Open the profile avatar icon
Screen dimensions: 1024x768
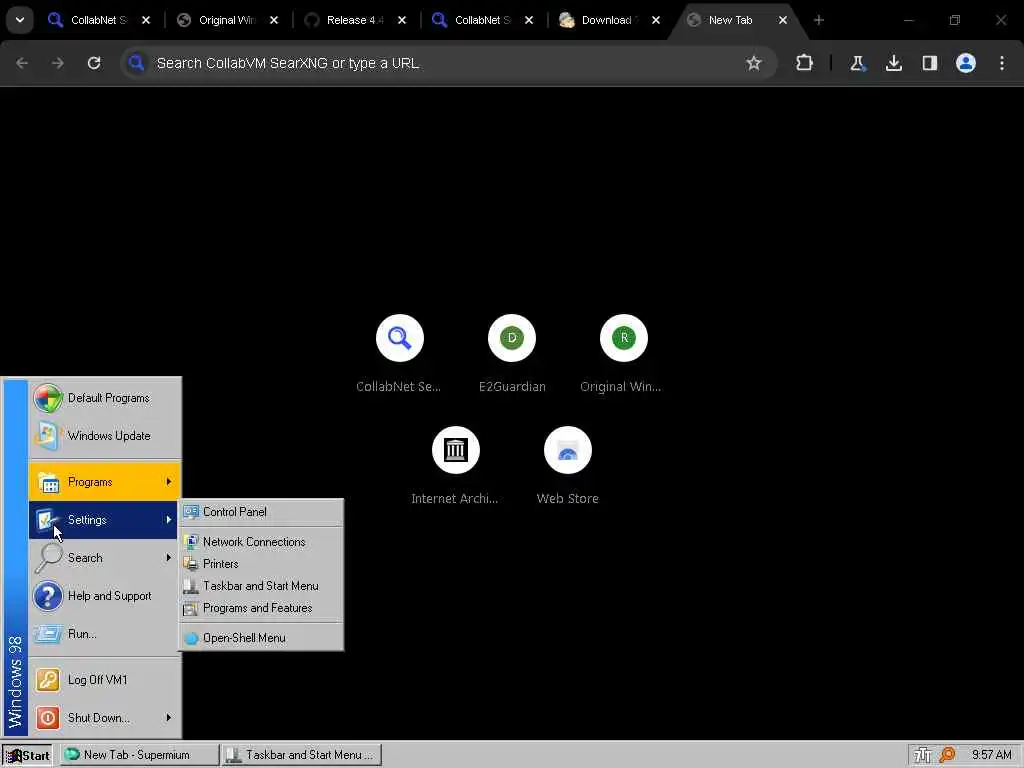(x=965, y=63)
